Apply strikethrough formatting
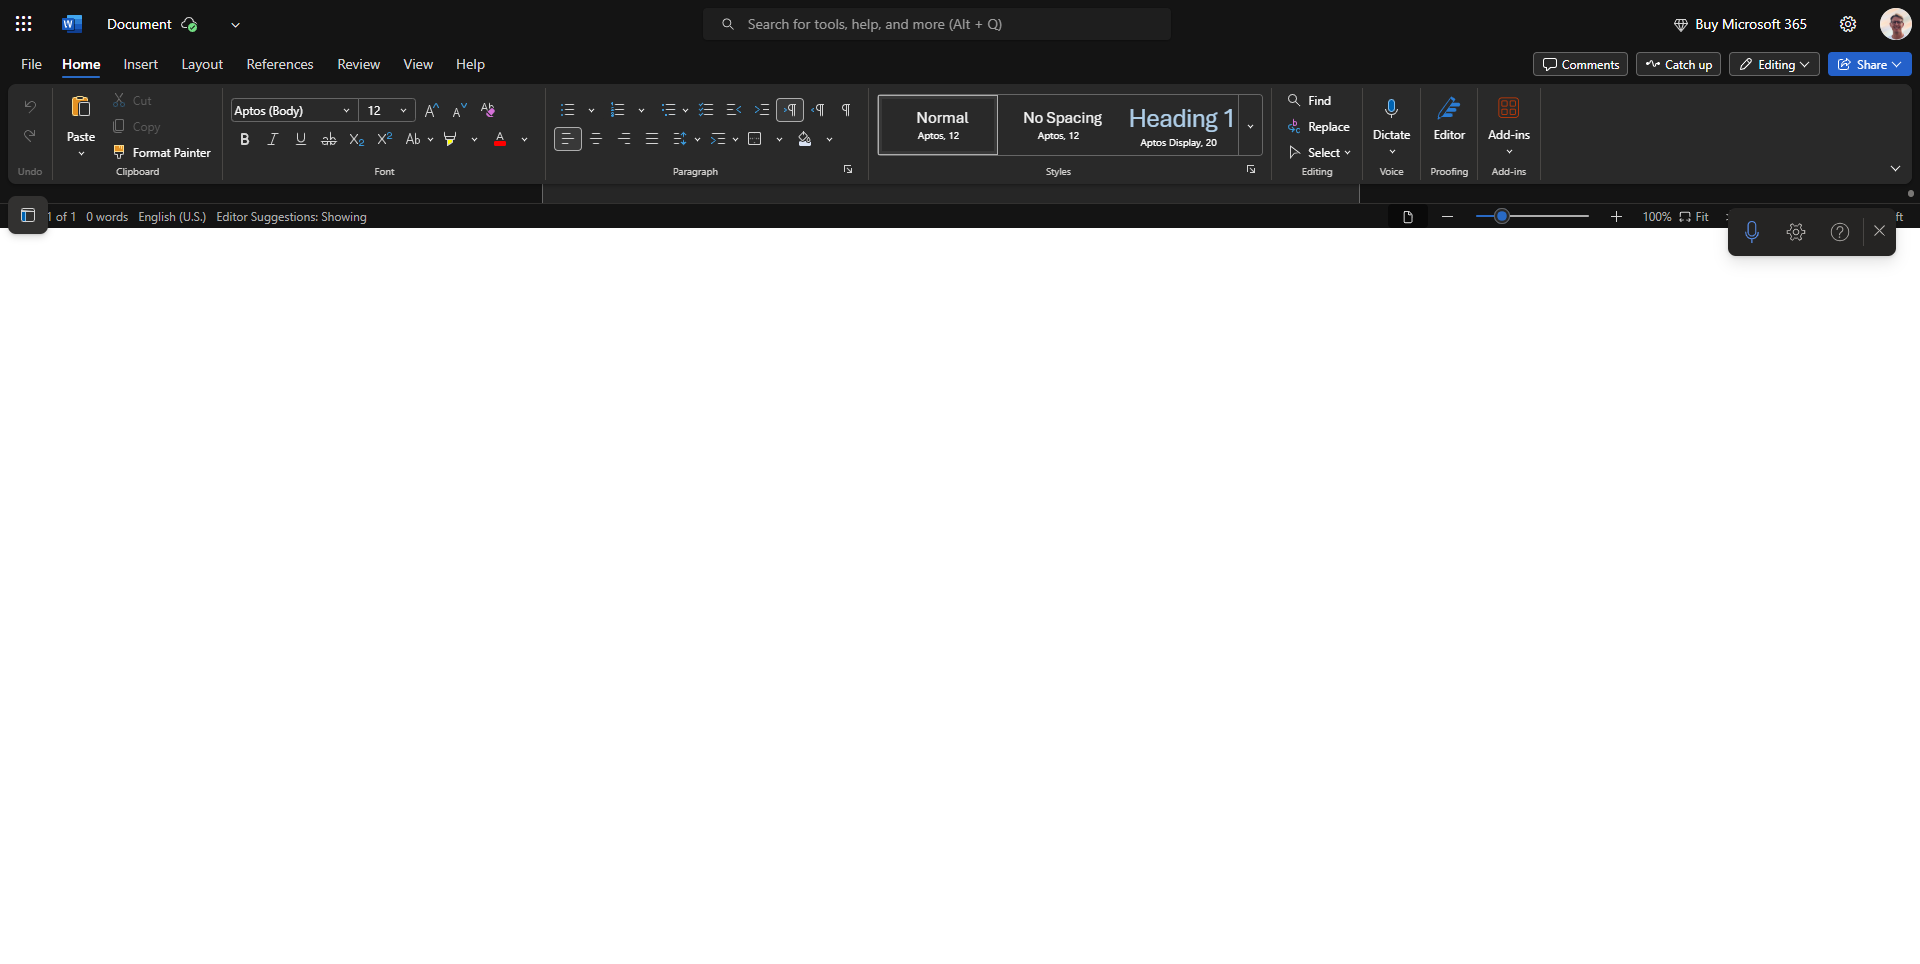 (328, 139)
